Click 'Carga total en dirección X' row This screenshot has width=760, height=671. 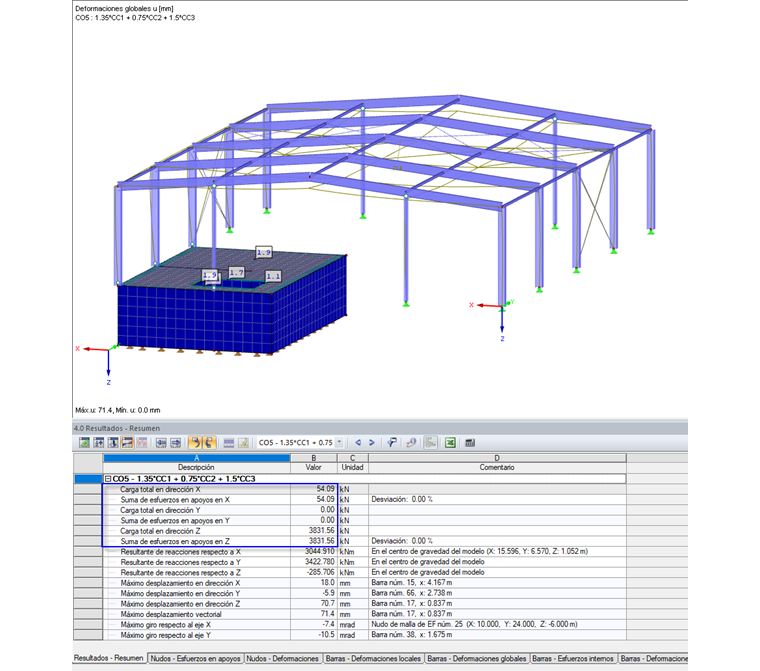click(364, 489)
